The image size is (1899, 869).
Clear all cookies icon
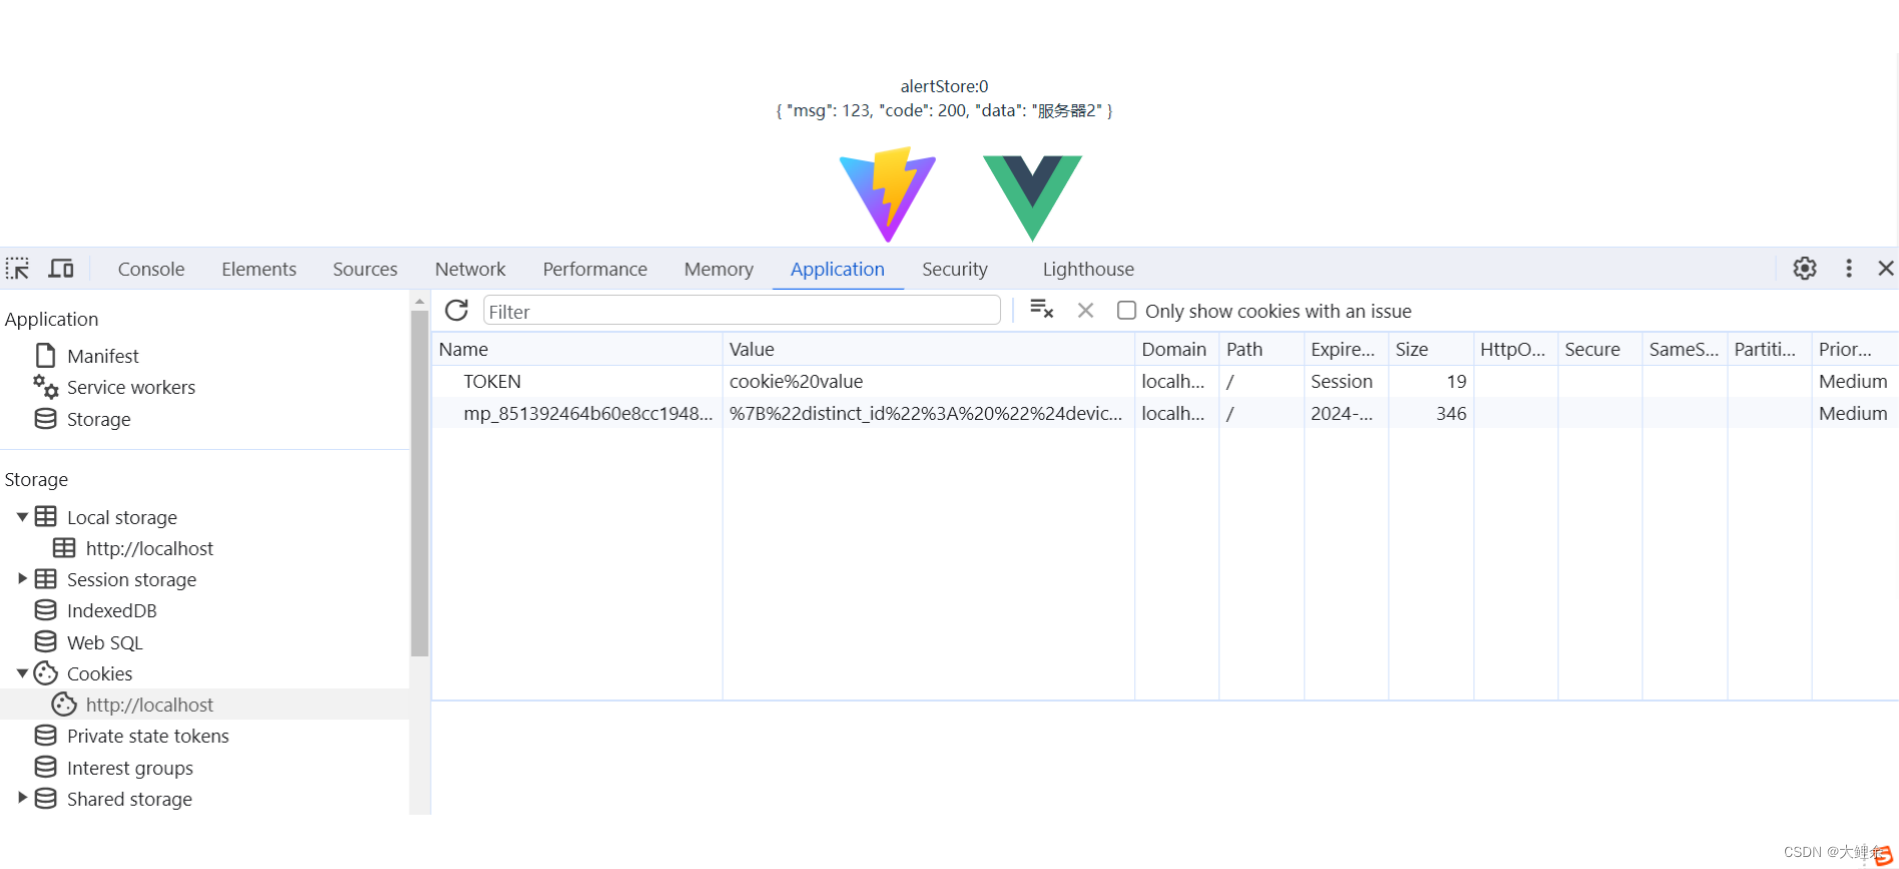pyautogui.click(x=1041, y=310)
